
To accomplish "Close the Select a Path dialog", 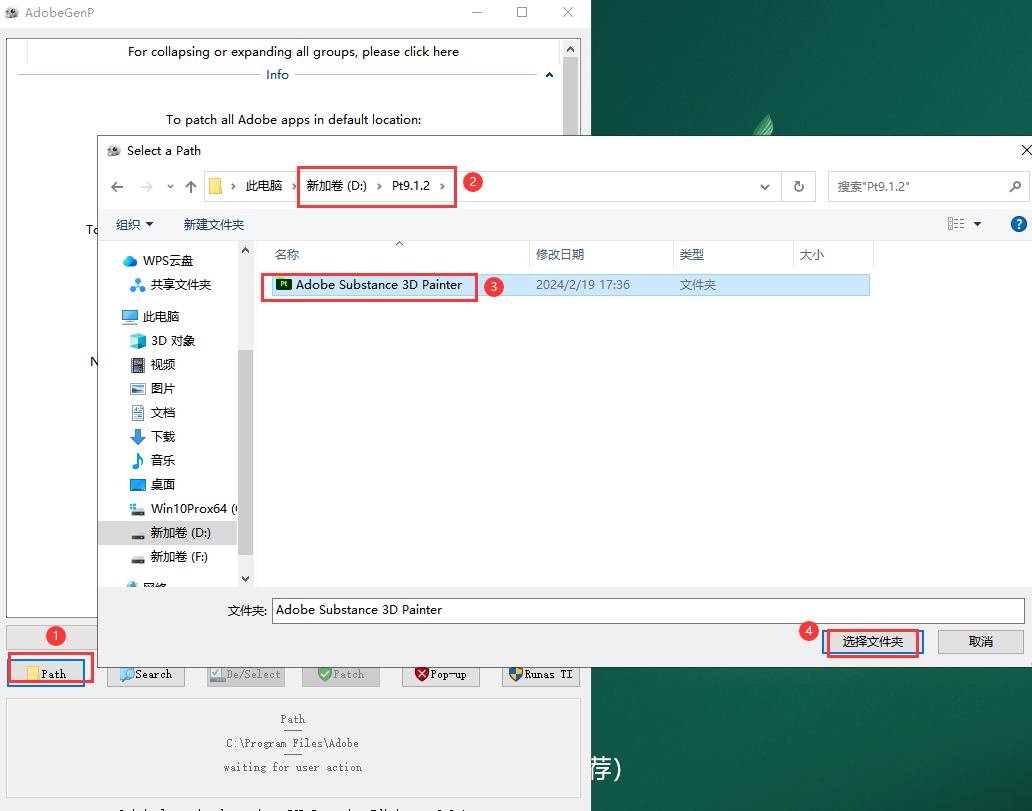I will click(x=1025, y=151).
